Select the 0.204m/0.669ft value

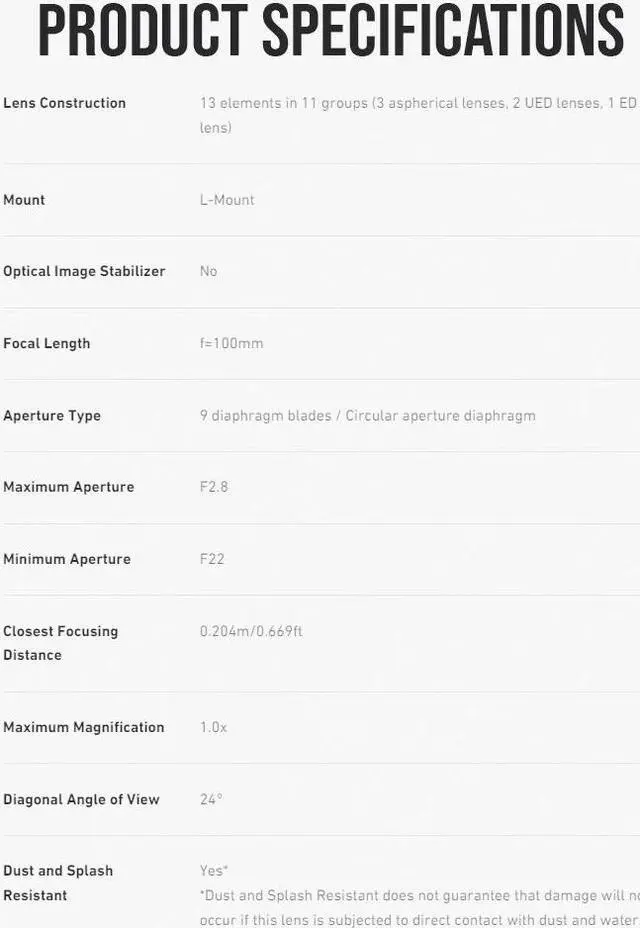(251, 631)
